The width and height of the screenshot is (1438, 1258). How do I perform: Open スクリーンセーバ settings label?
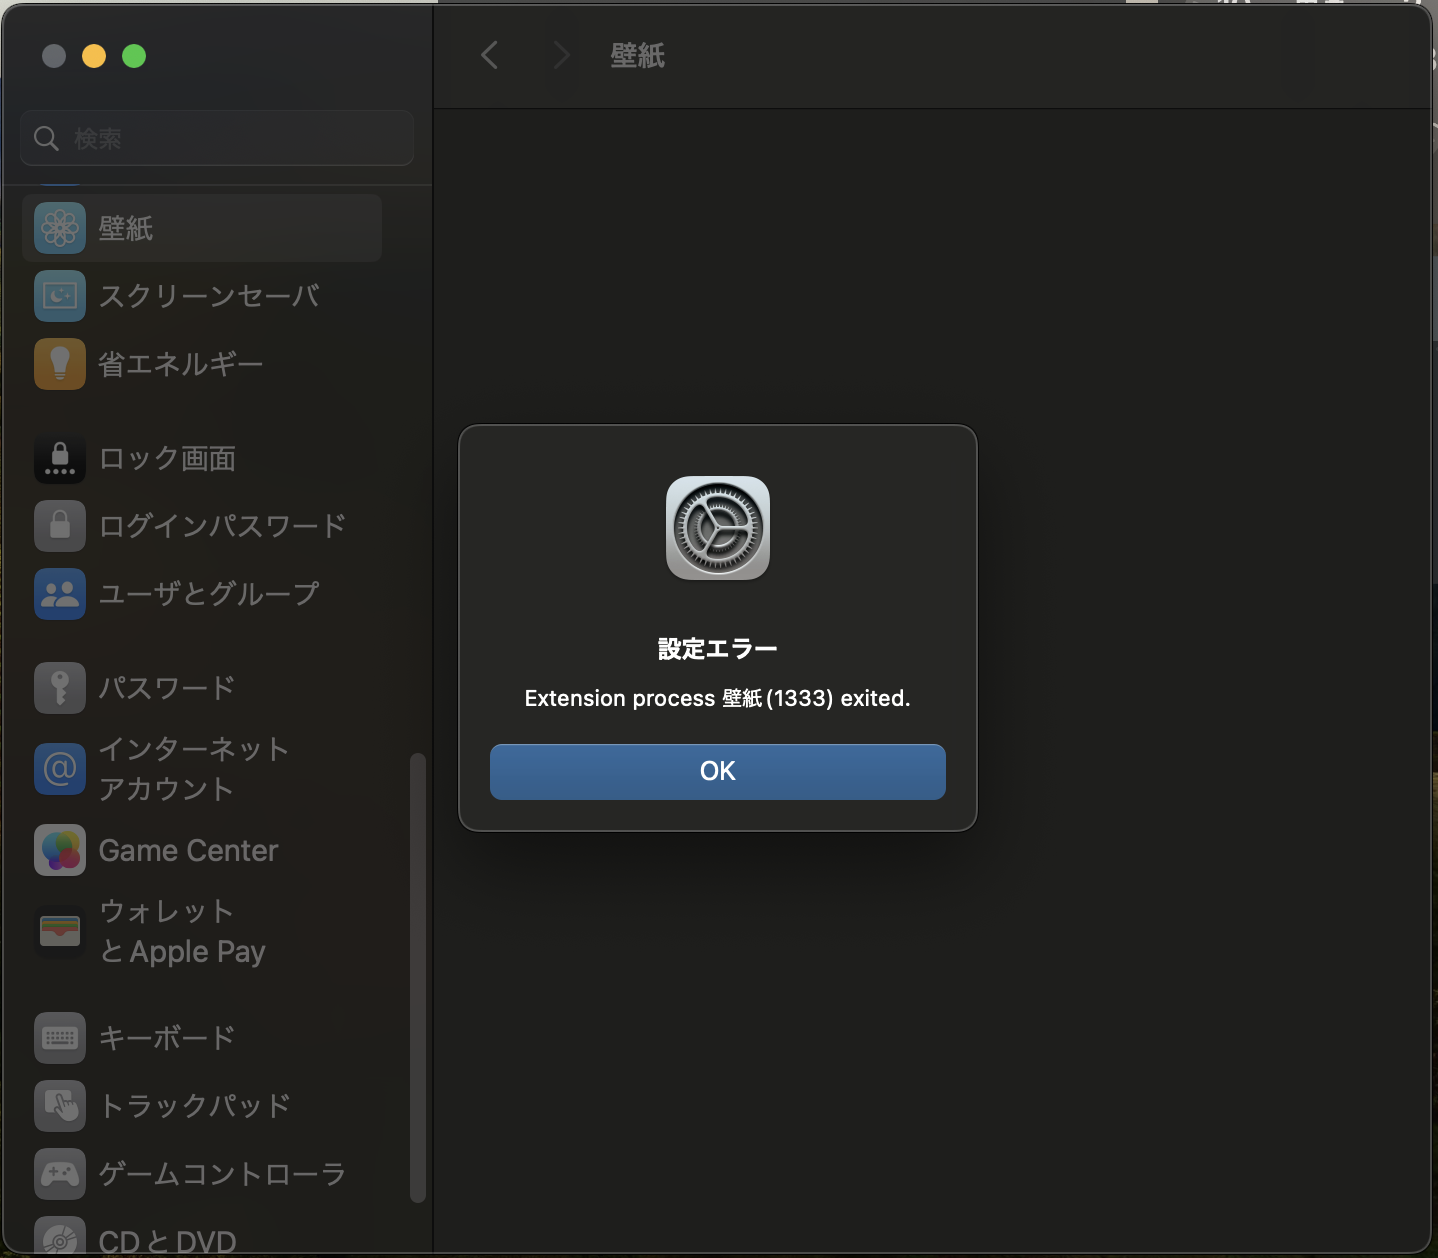210,296
